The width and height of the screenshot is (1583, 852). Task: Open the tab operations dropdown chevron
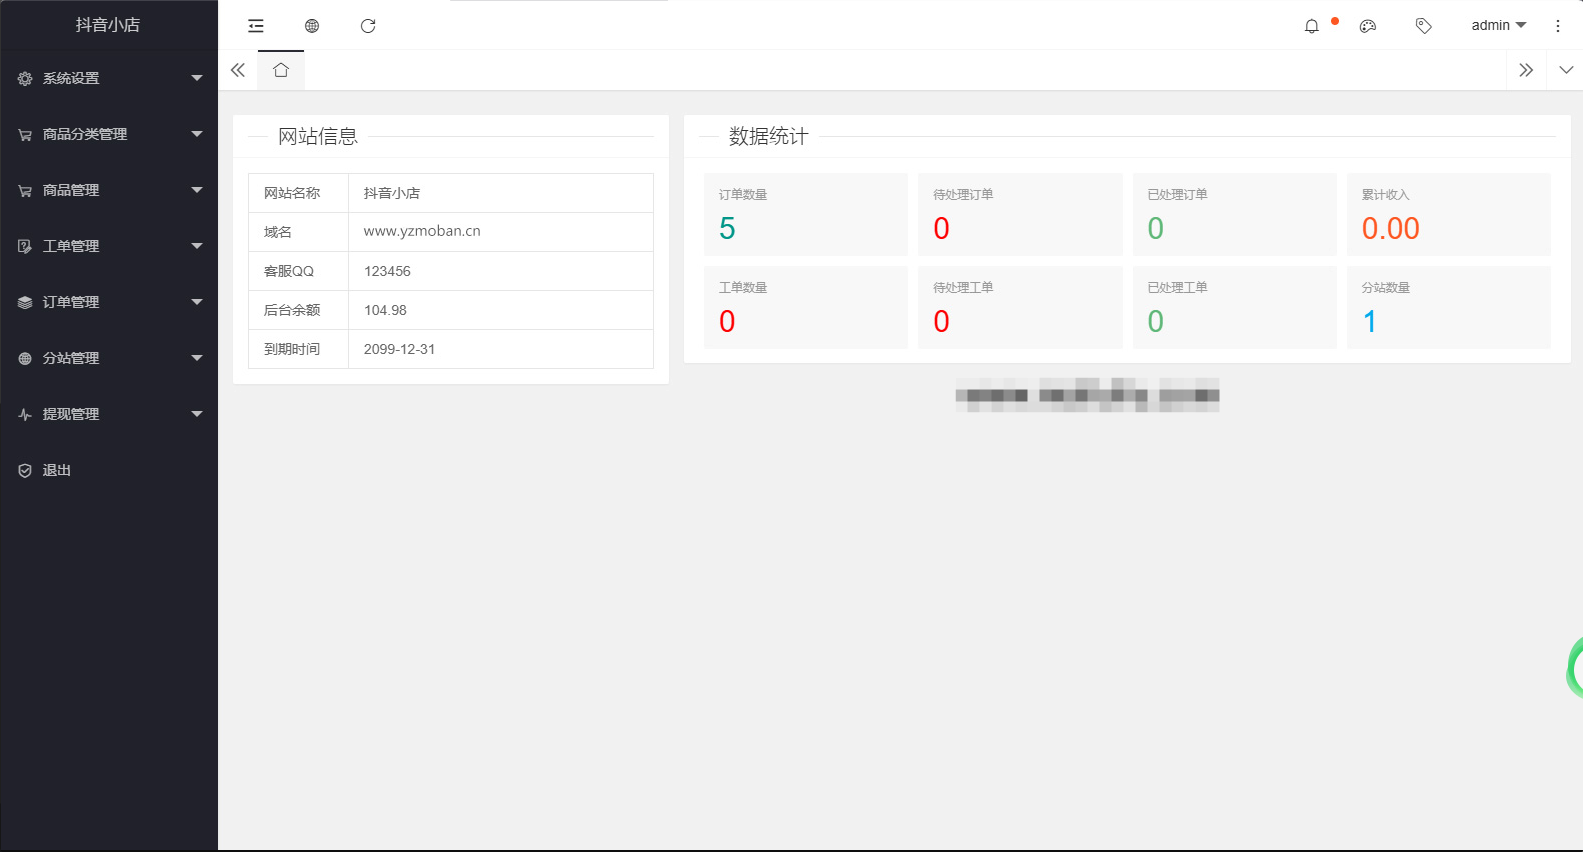coord(1566,70)
